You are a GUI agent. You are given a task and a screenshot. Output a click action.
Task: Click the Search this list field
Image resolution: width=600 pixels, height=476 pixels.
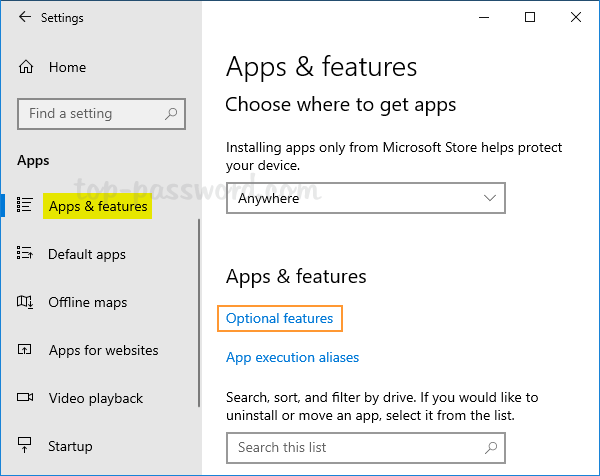pos(366,447)
